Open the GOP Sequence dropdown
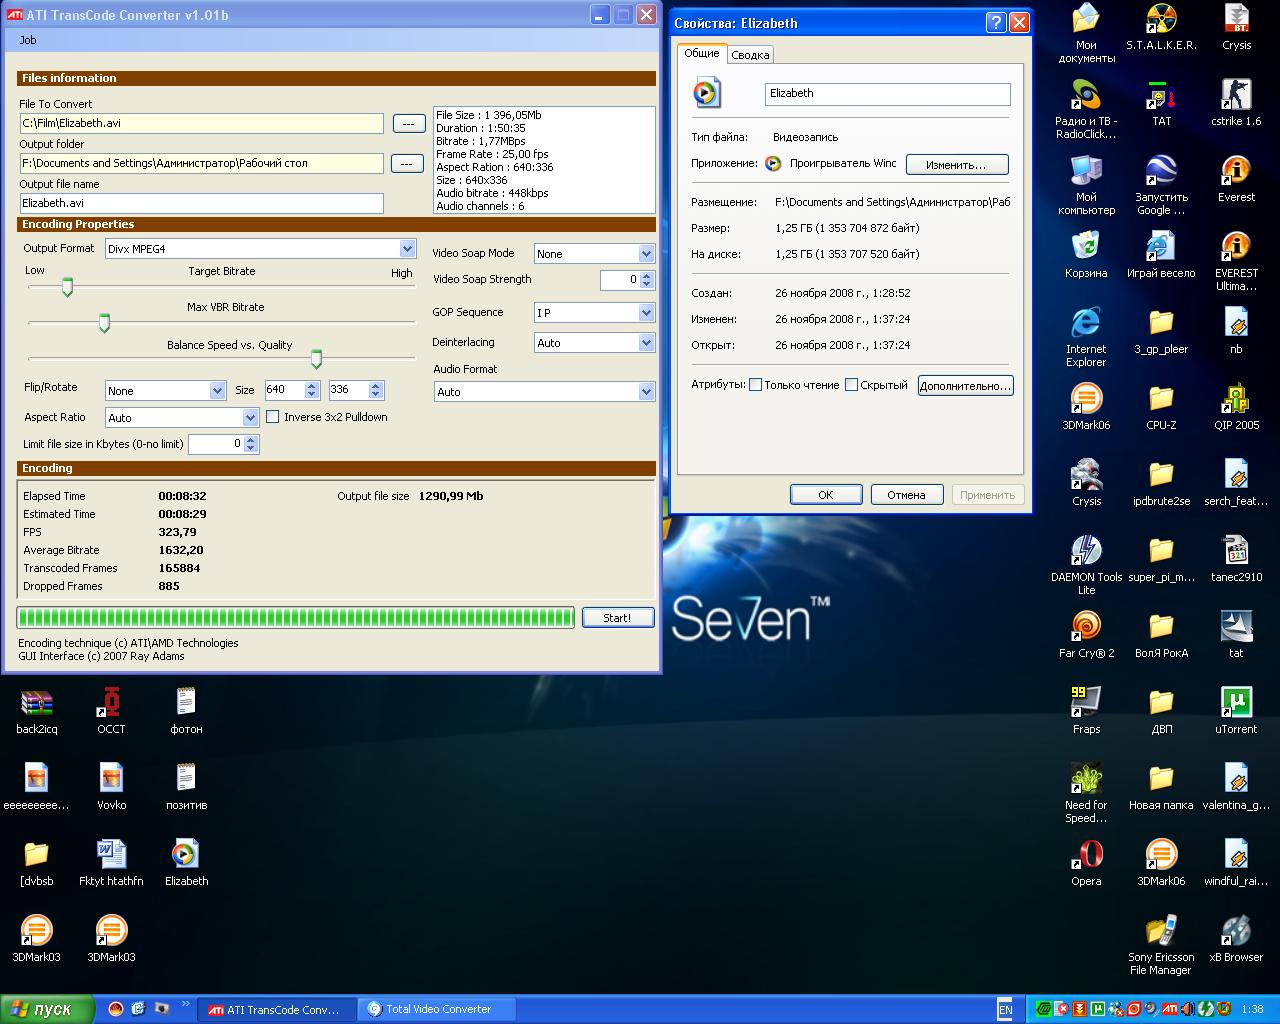The width and height of the screenshot is (1280, 1024). point(646,313)
